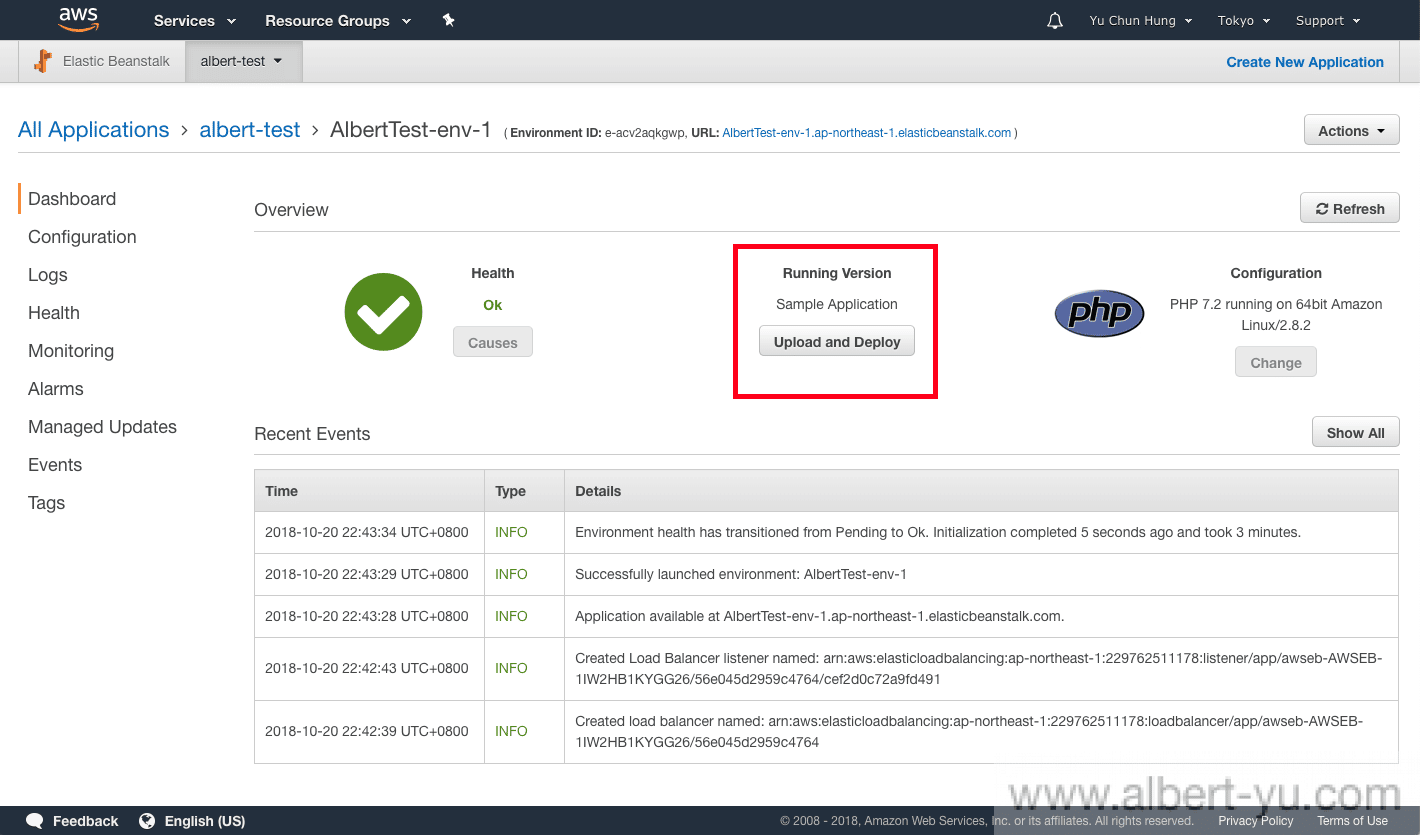1420x835 pixels.
Task: Click the Feedback speech bubble icon
Action: click(x=35, y=821)
